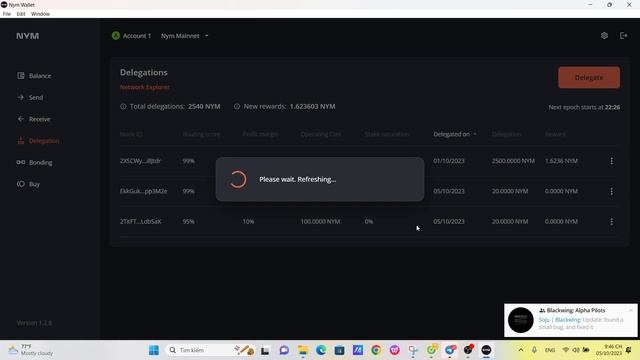Click node ID EkkGuk...pp3M2e
640x360 pixels.
(143, 191)
